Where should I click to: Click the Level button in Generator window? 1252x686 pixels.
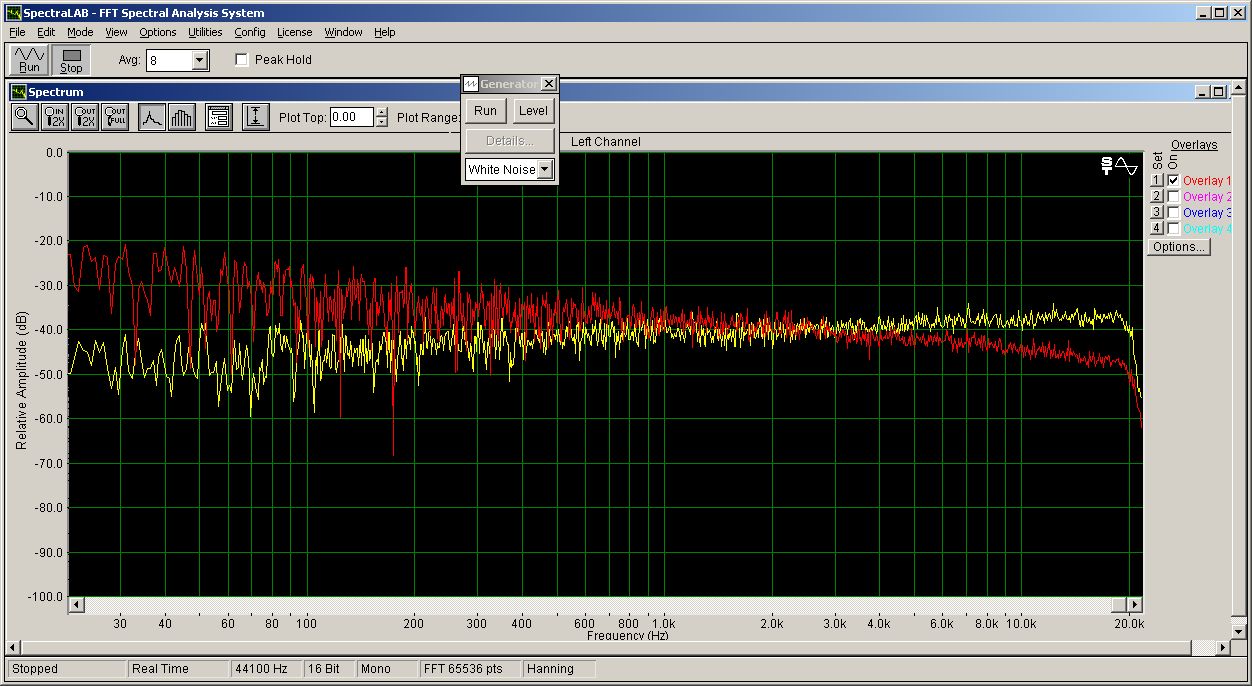pos(533,111)
